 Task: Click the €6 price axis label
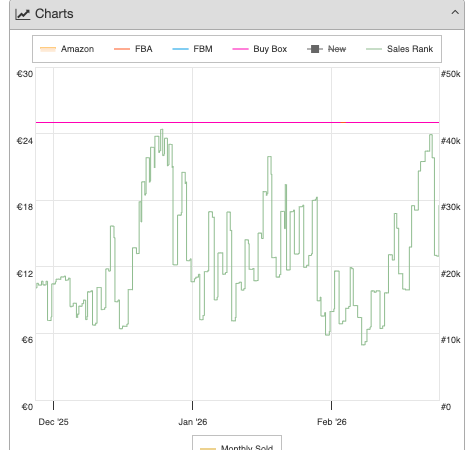[x=27, y=340]
